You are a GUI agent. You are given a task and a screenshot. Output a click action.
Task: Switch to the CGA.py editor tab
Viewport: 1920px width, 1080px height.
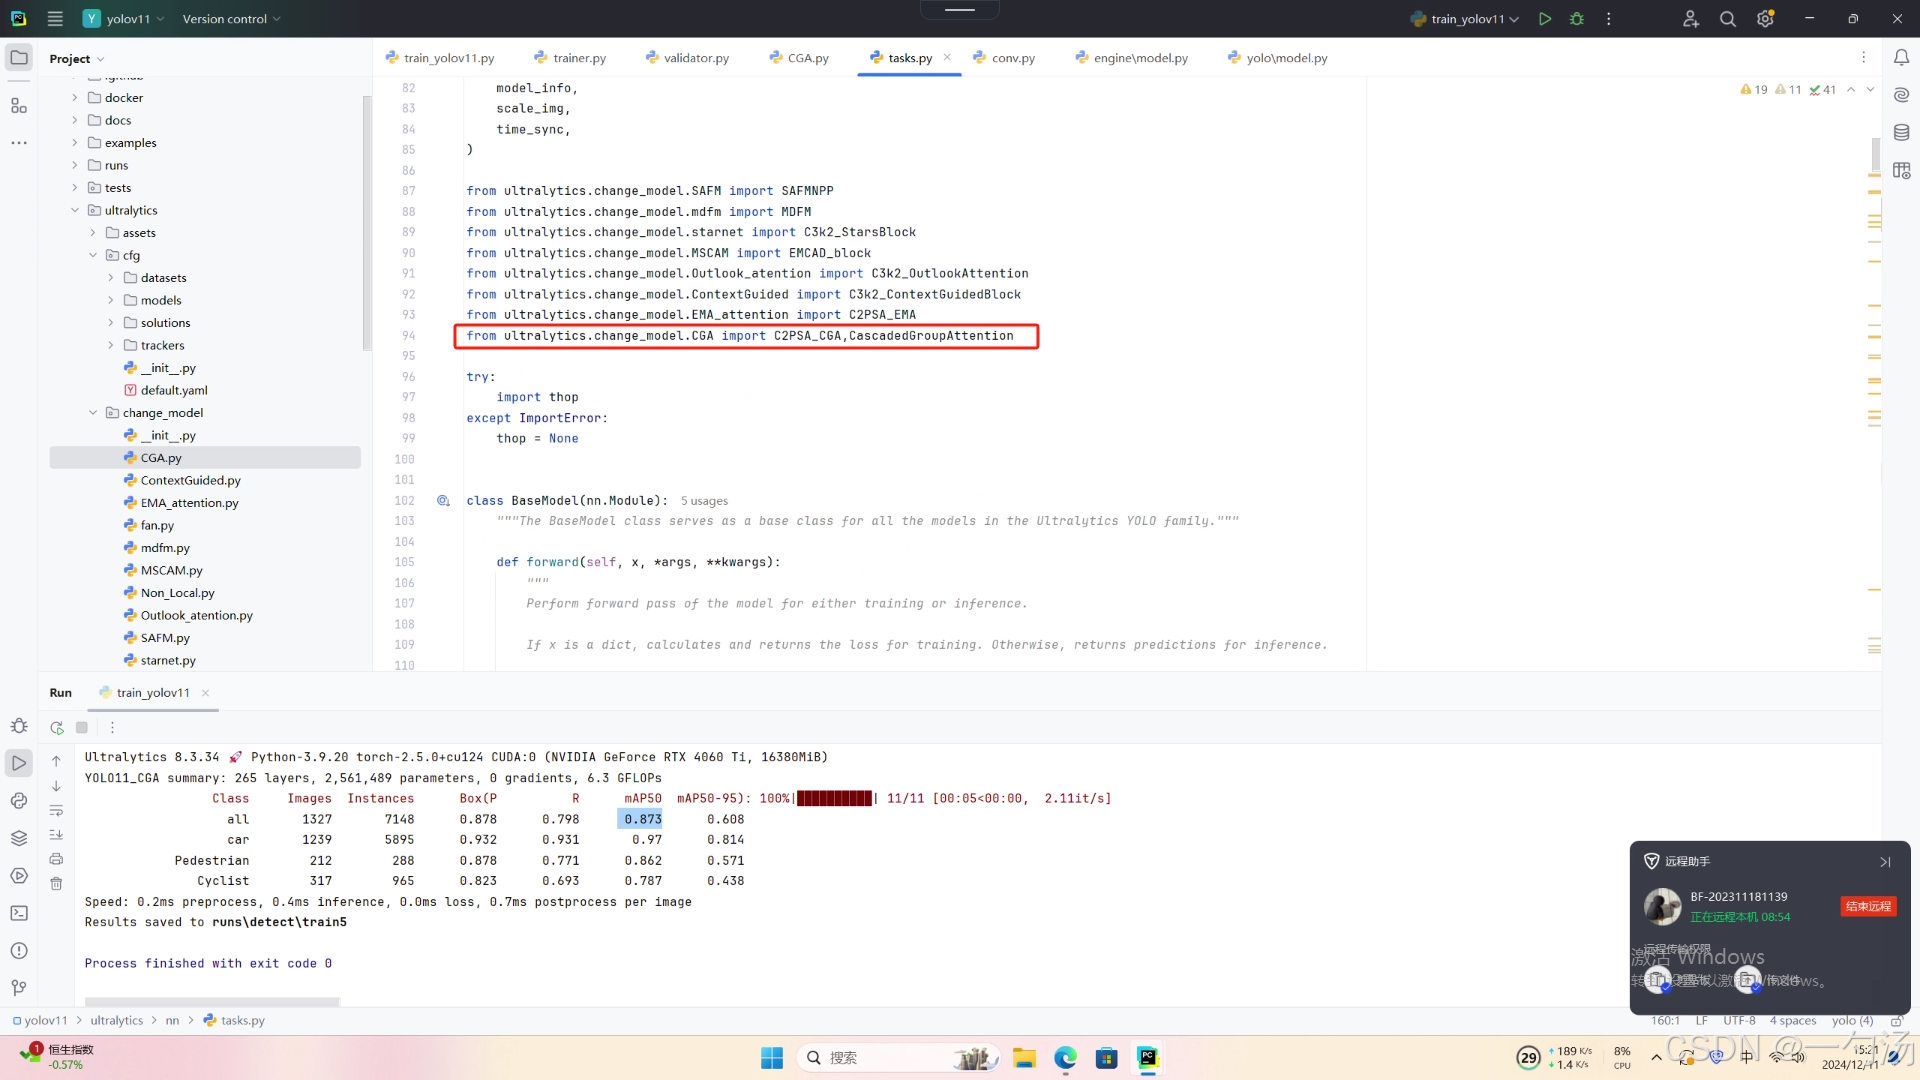(800, 58)
